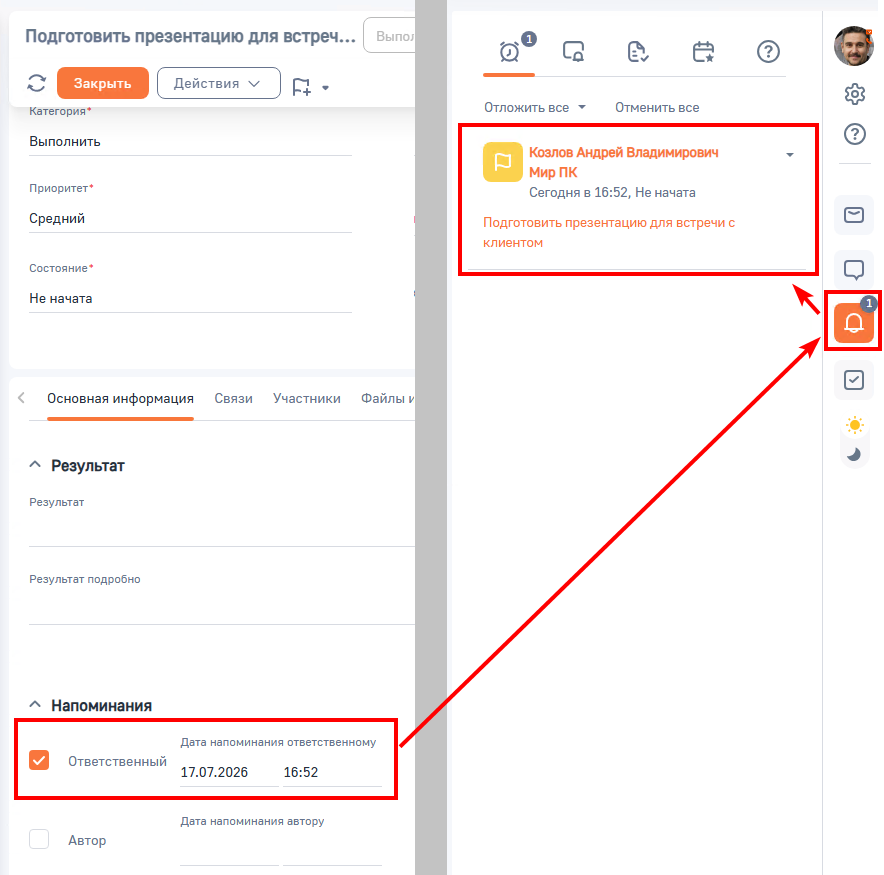Screen dimensions: 884x875
Task: Enable the Автор reminder checkbox
Action: 39,839
